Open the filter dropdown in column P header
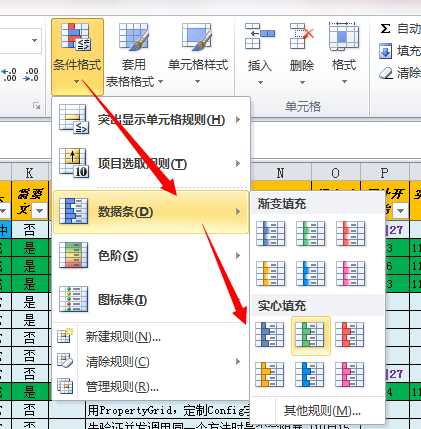 click(400, 211)
